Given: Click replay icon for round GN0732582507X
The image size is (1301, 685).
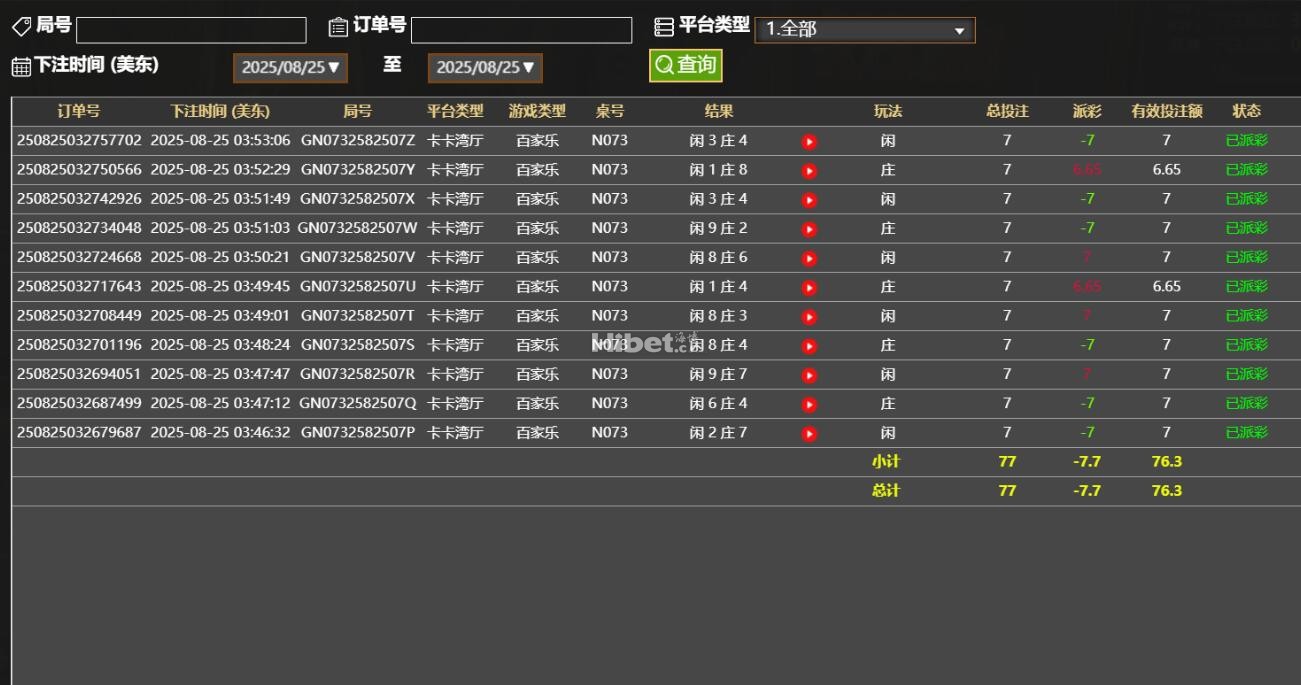Looking at the screenshot, I should (809, 200).
